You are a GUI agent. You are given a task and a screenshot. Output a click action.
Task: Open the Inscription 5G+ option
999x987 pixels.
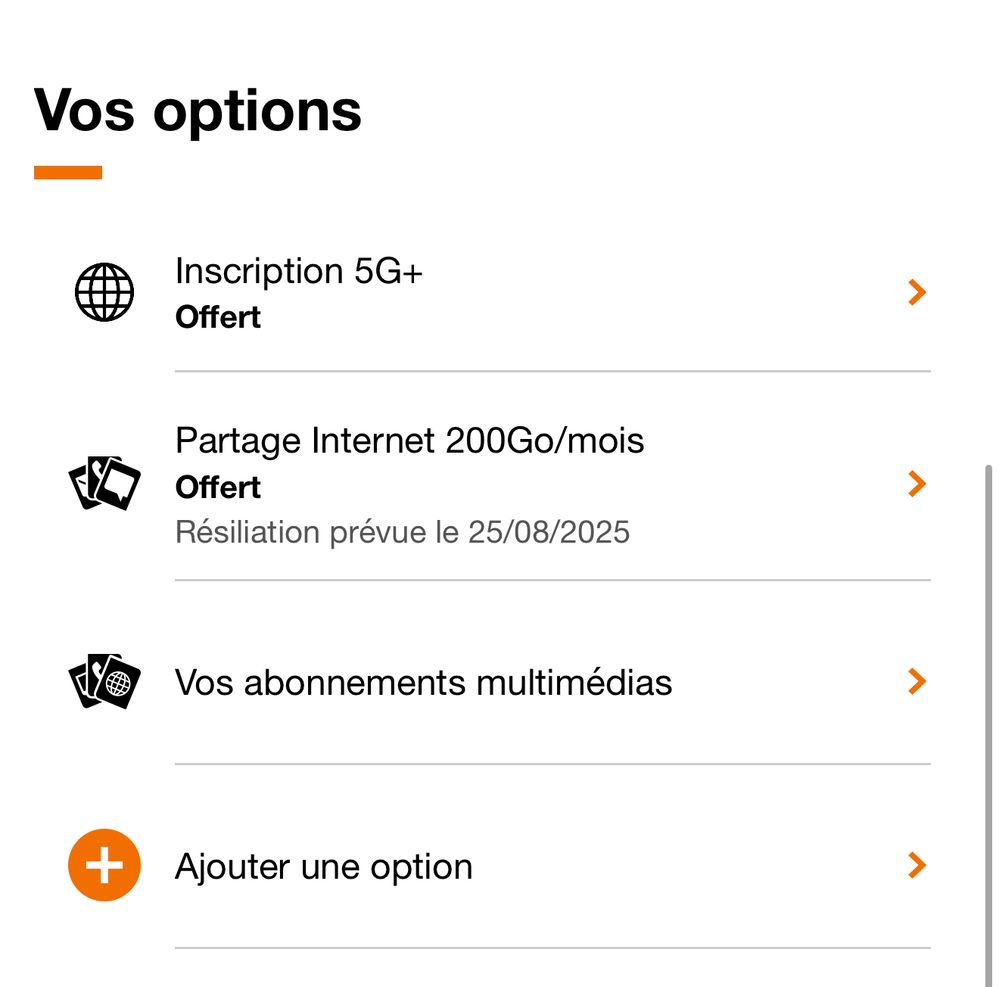coord(299,271)
